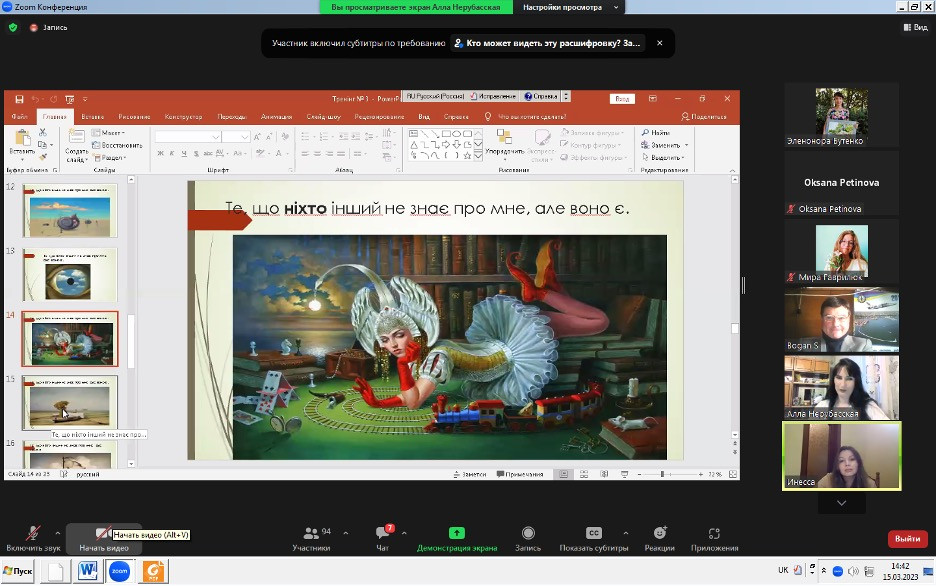Viewport: 936px width, 586px height.
Task: Select the oval shape in shapes gallery
Action: (457, 134)
